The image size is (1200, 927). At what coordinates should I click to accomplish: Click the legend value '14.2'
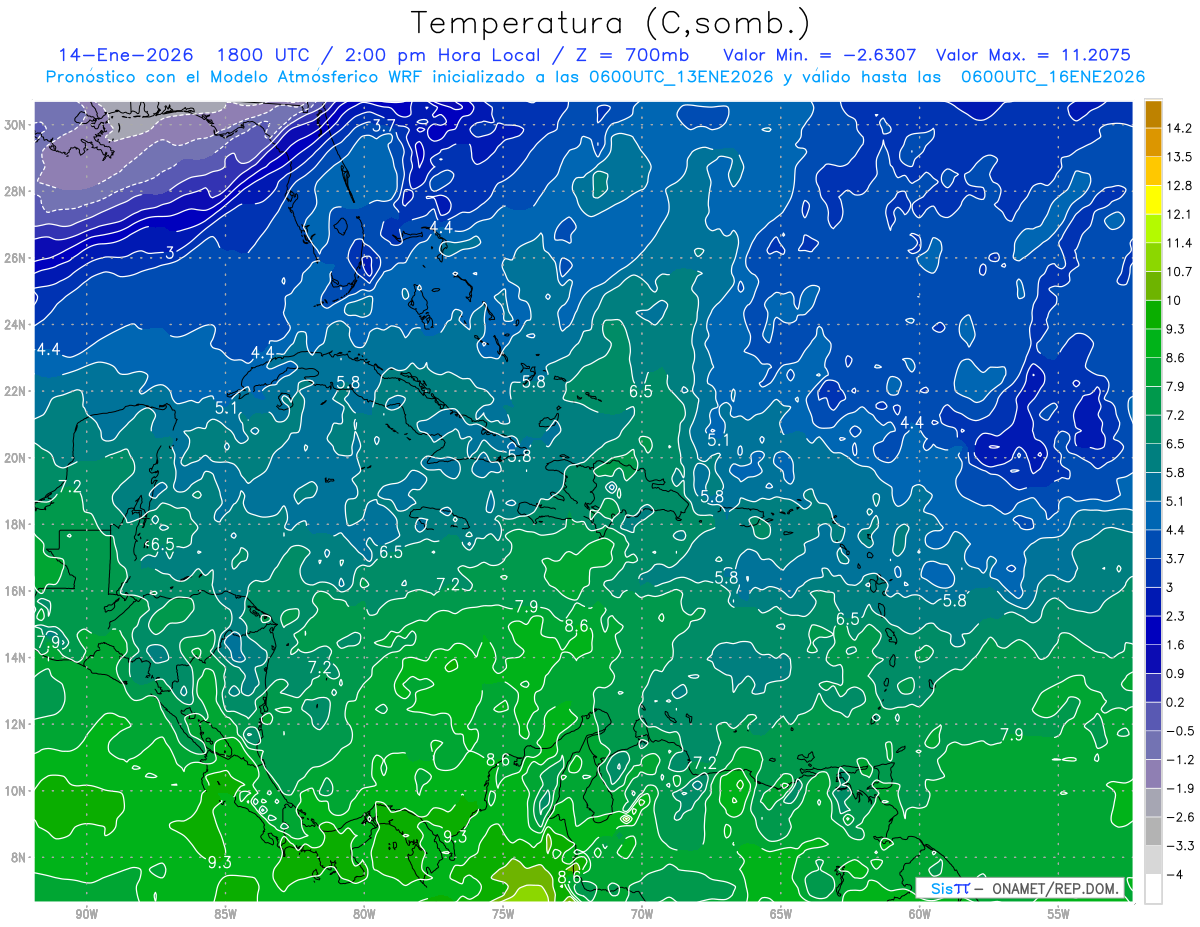click(1178, 128)
